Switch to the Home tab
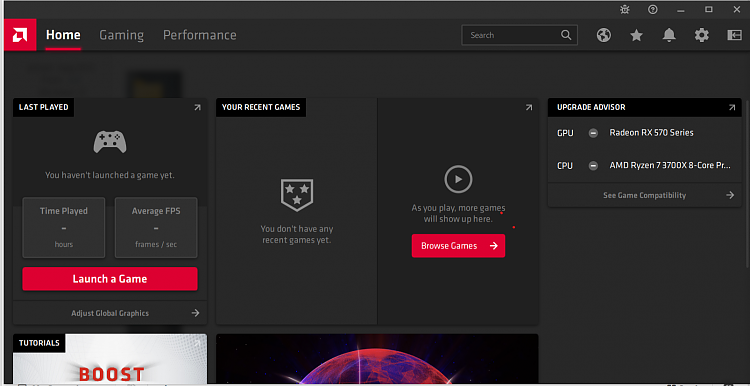Image resolution: width=750 pixels, height=386 pixels. (x=63, y=35)
